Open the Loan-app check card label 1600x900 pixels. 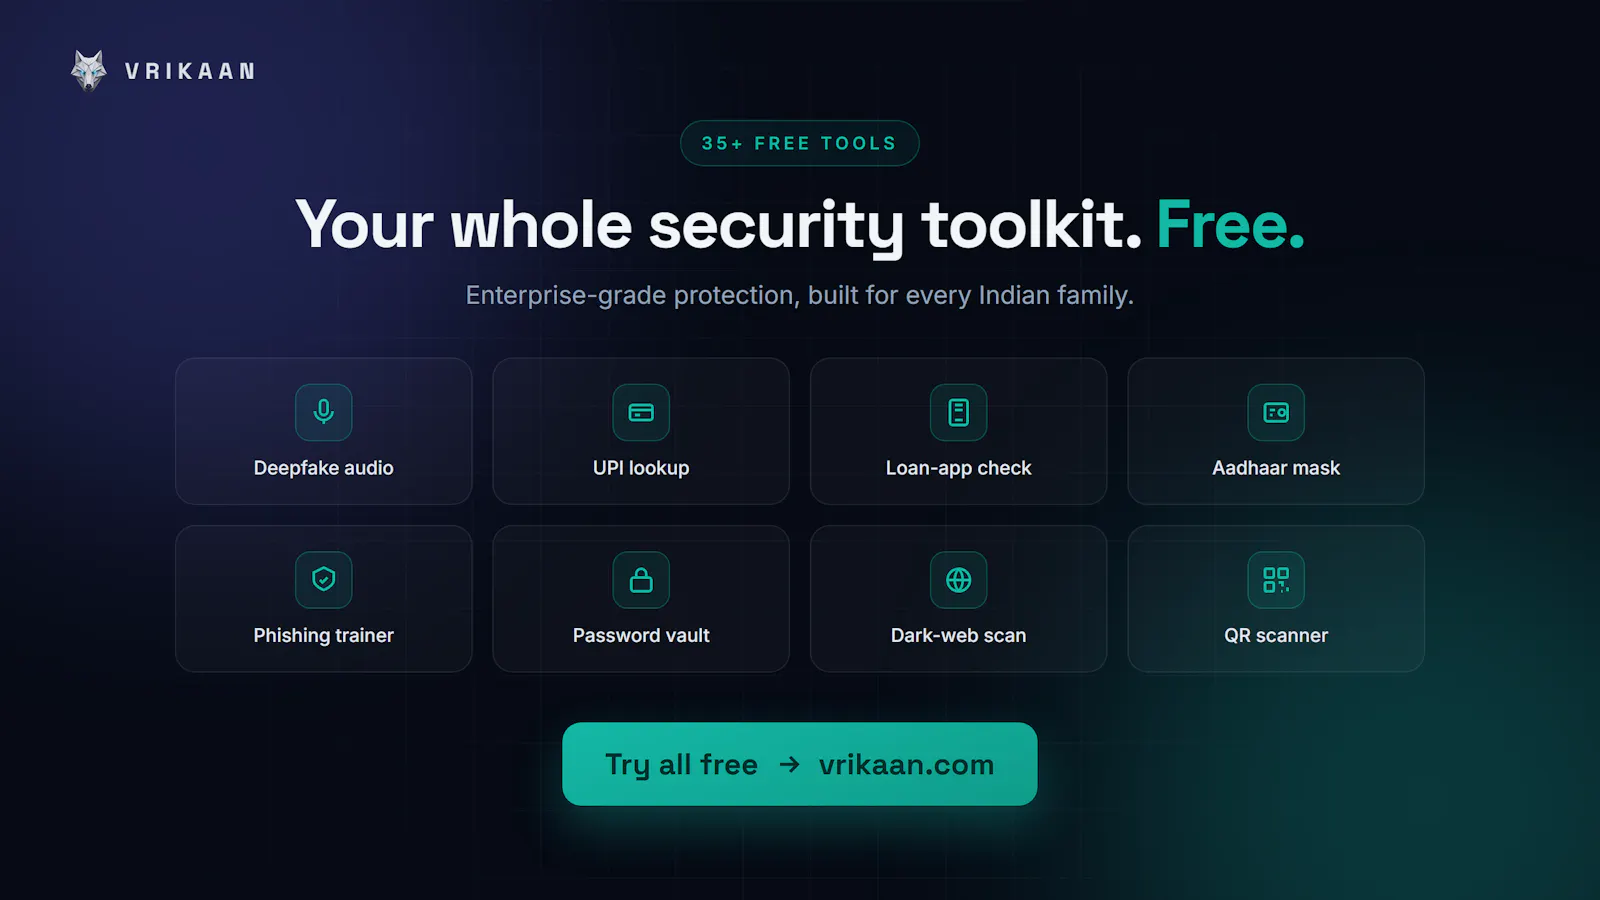(x=958, y=468)
